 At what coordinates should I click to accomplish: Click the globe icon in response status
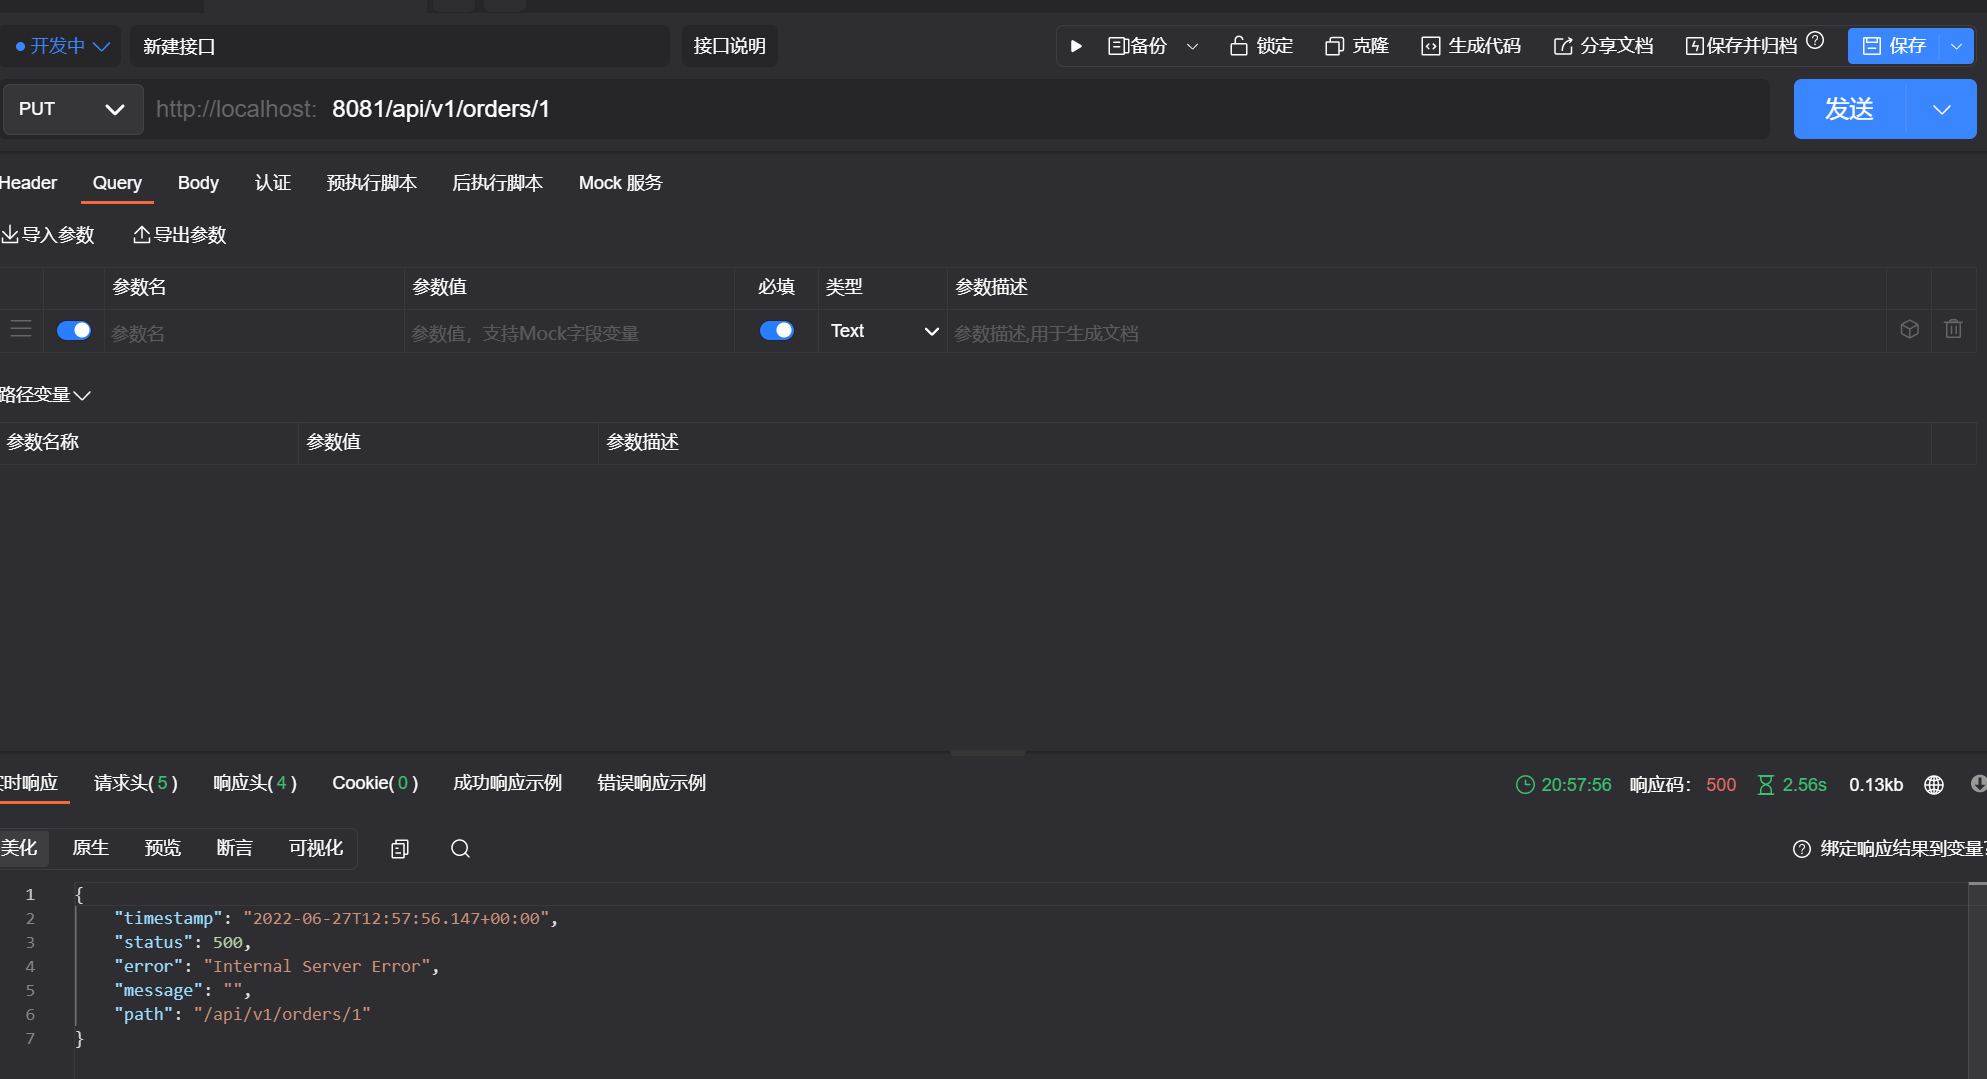(x=1934, y=785)
